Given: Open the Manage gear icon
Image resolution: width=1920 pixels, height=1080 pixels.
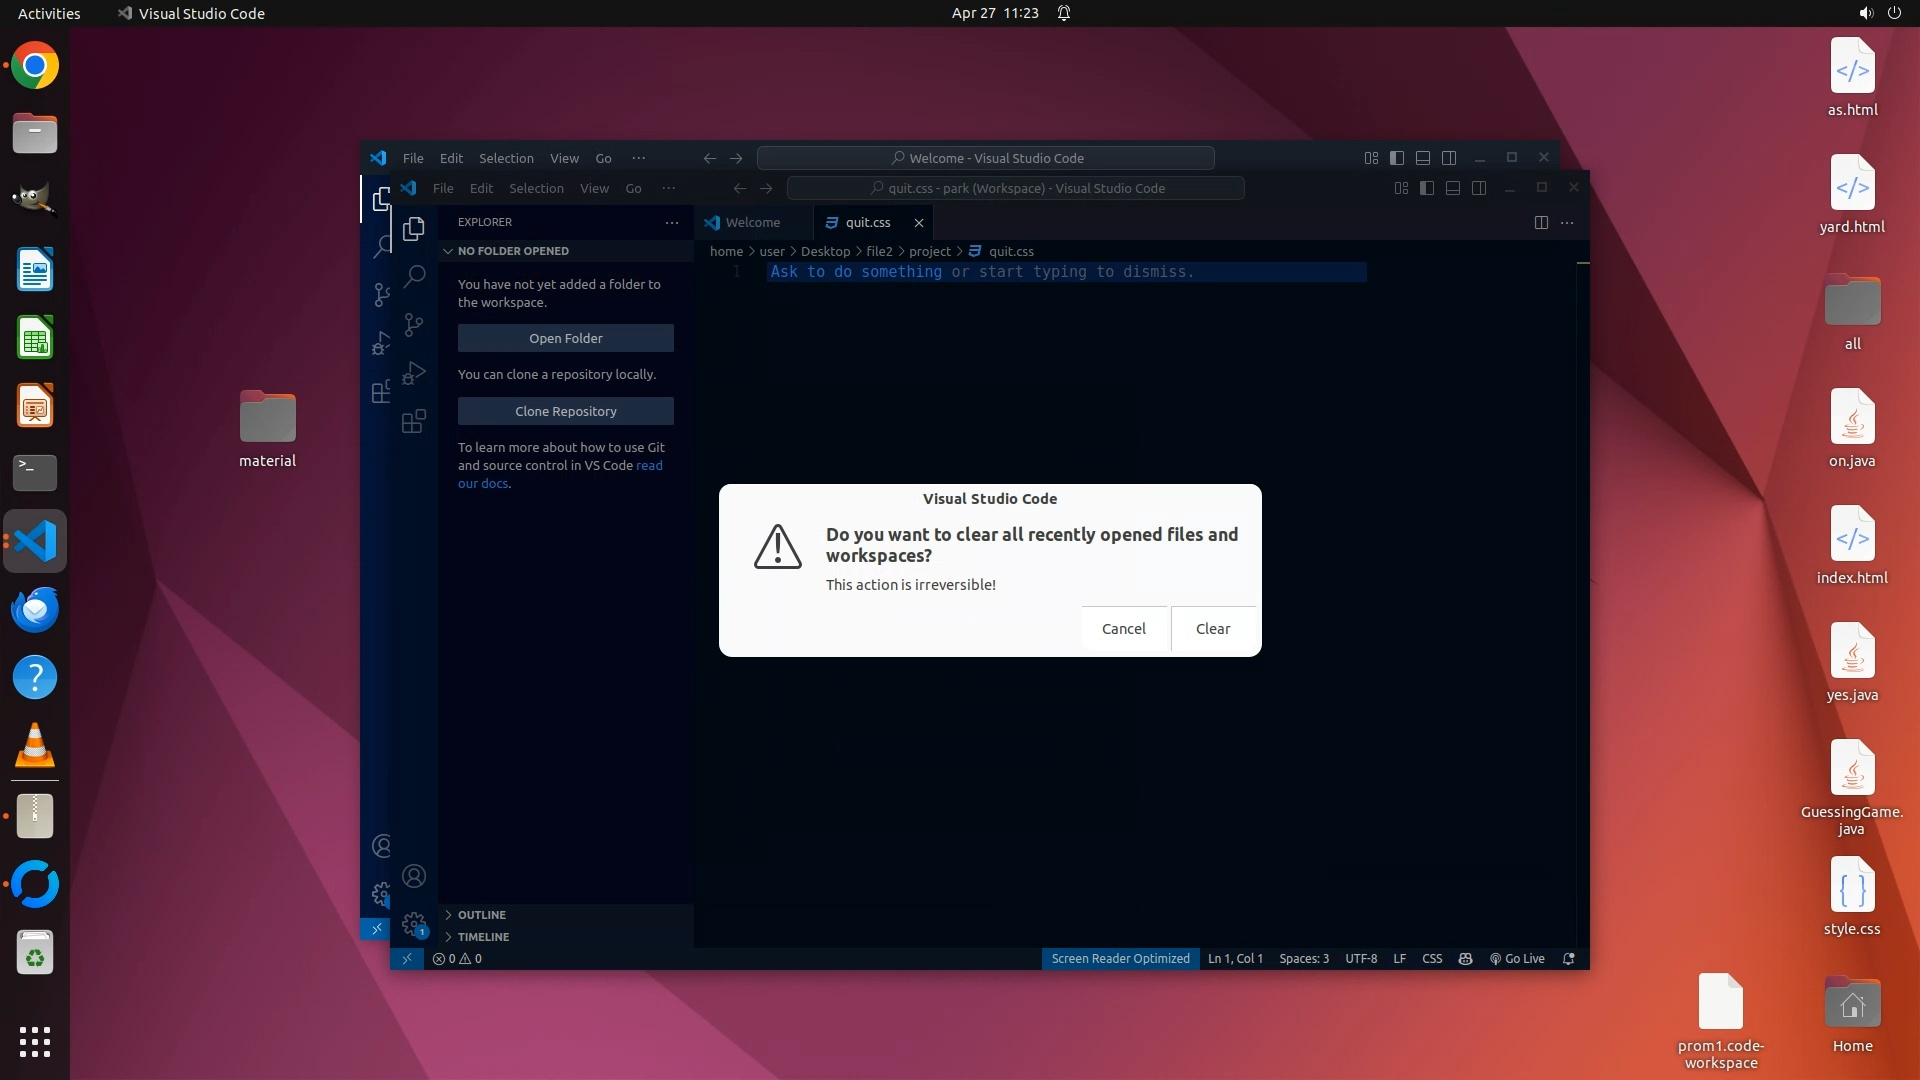Looking at the screenshot, I should [x=414, y=924].
